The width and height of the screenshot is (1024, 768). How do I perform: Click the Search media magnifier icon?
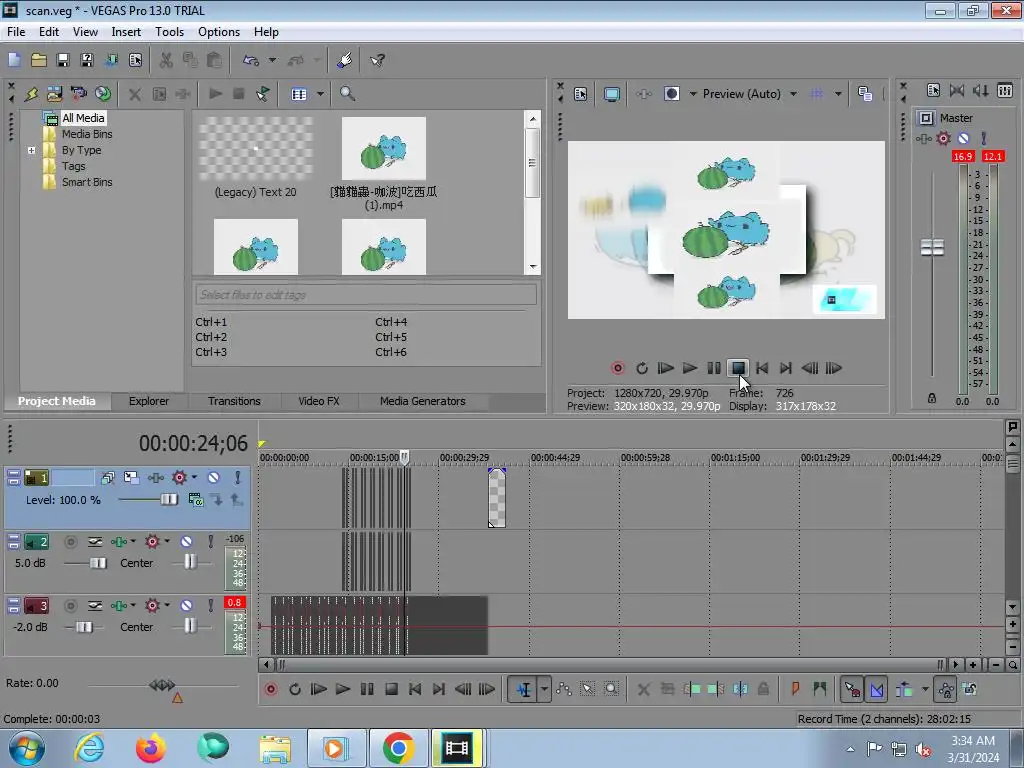[347, 94]
